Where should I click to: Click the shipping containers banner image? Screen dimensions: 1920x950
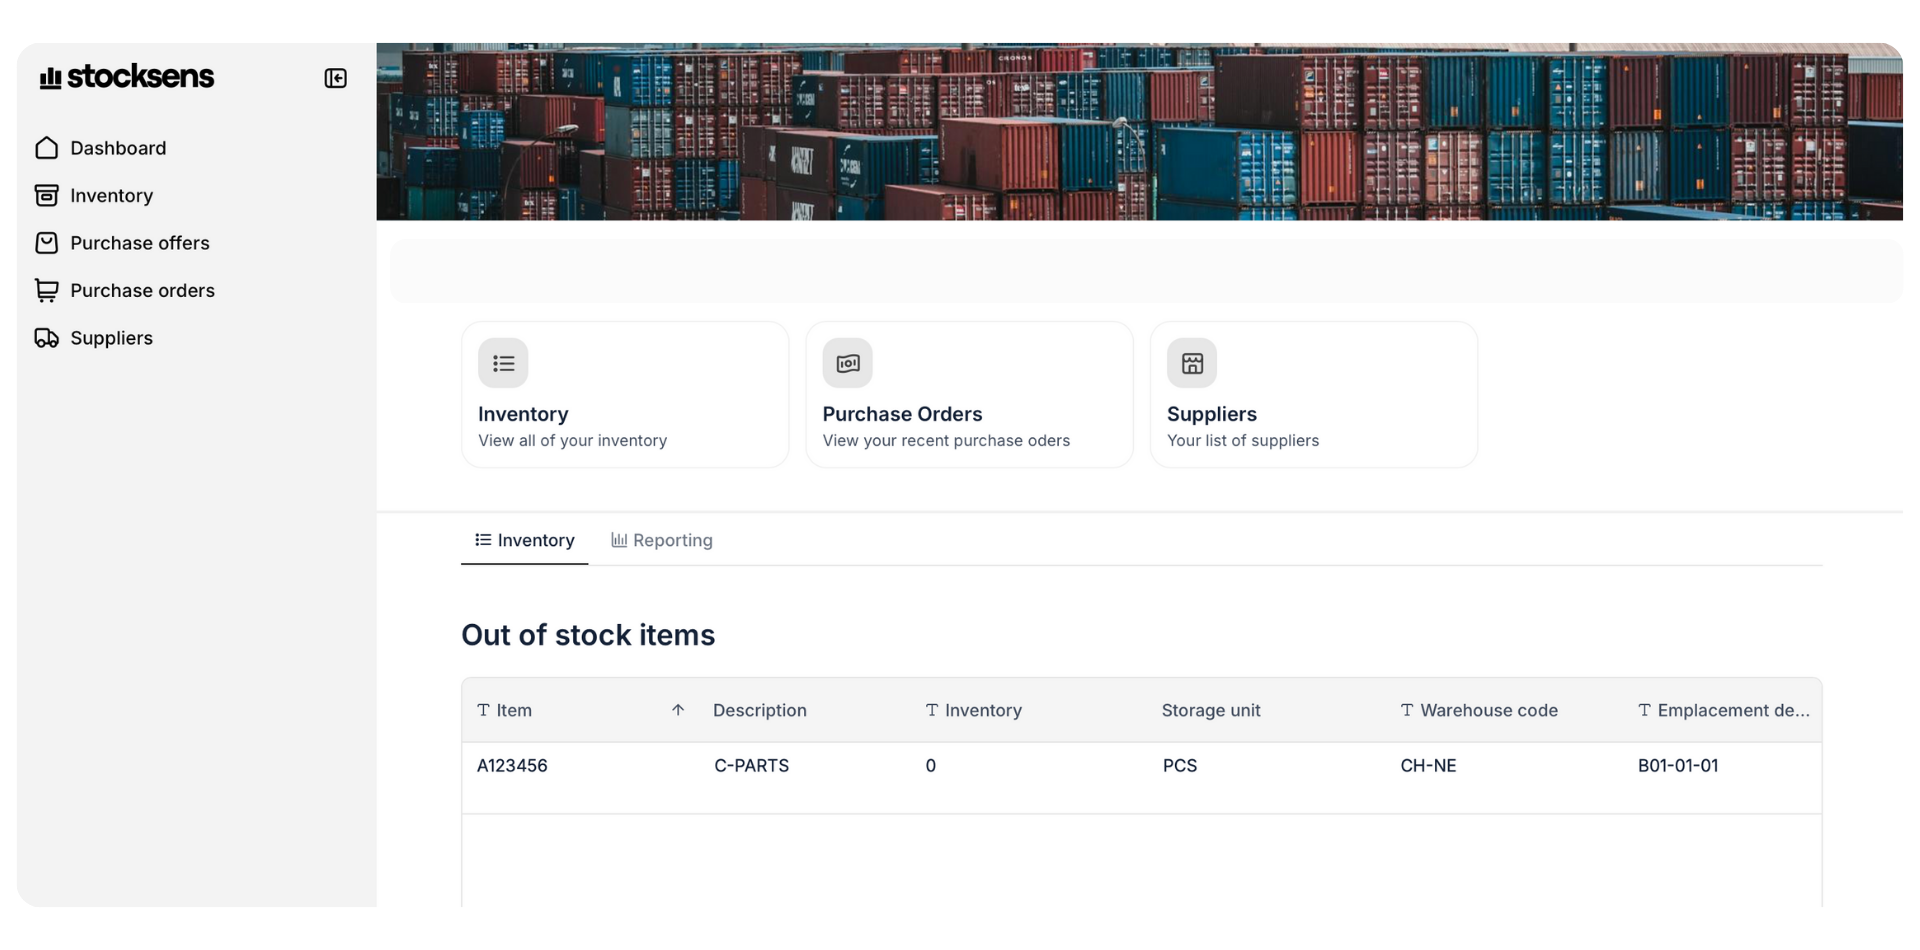coord(1140,131)
